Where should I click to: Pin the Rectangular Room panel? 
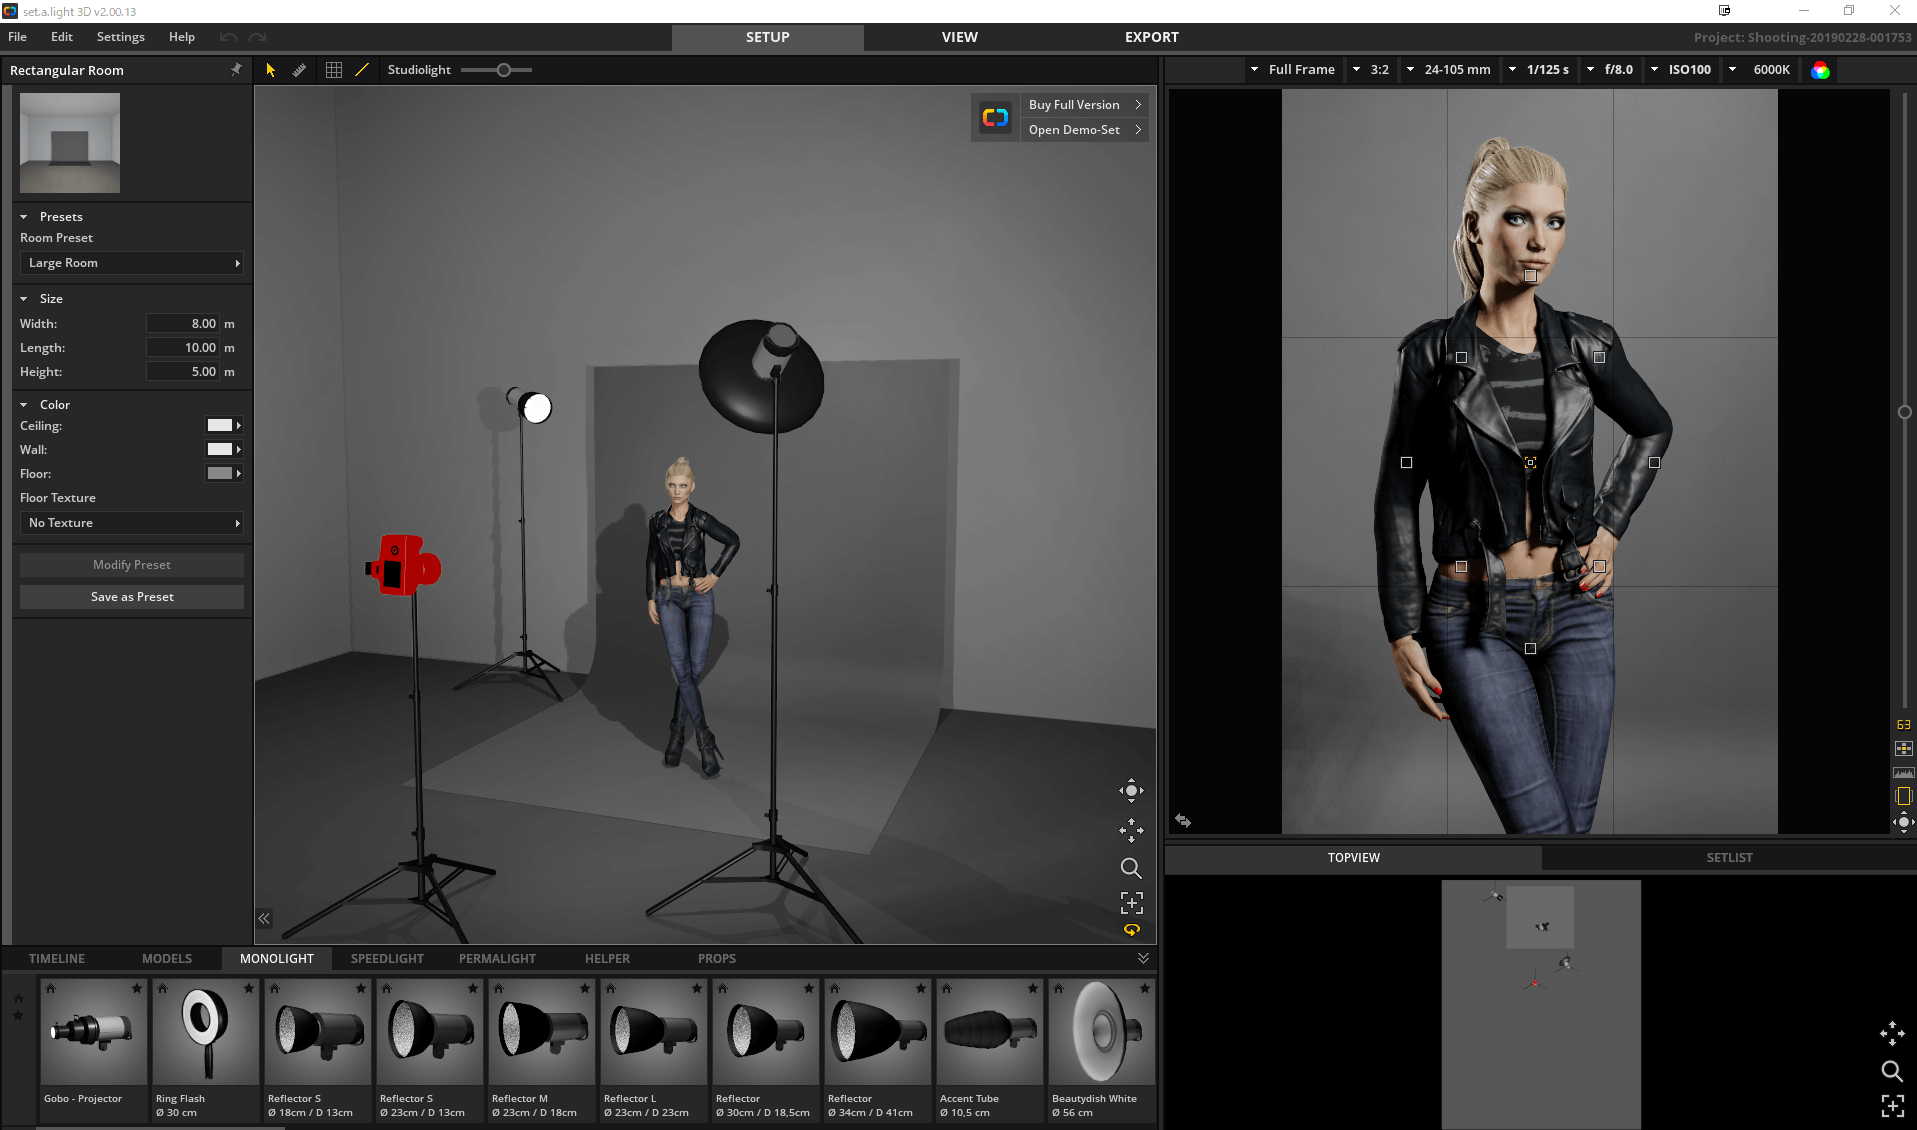coord(236,70)
